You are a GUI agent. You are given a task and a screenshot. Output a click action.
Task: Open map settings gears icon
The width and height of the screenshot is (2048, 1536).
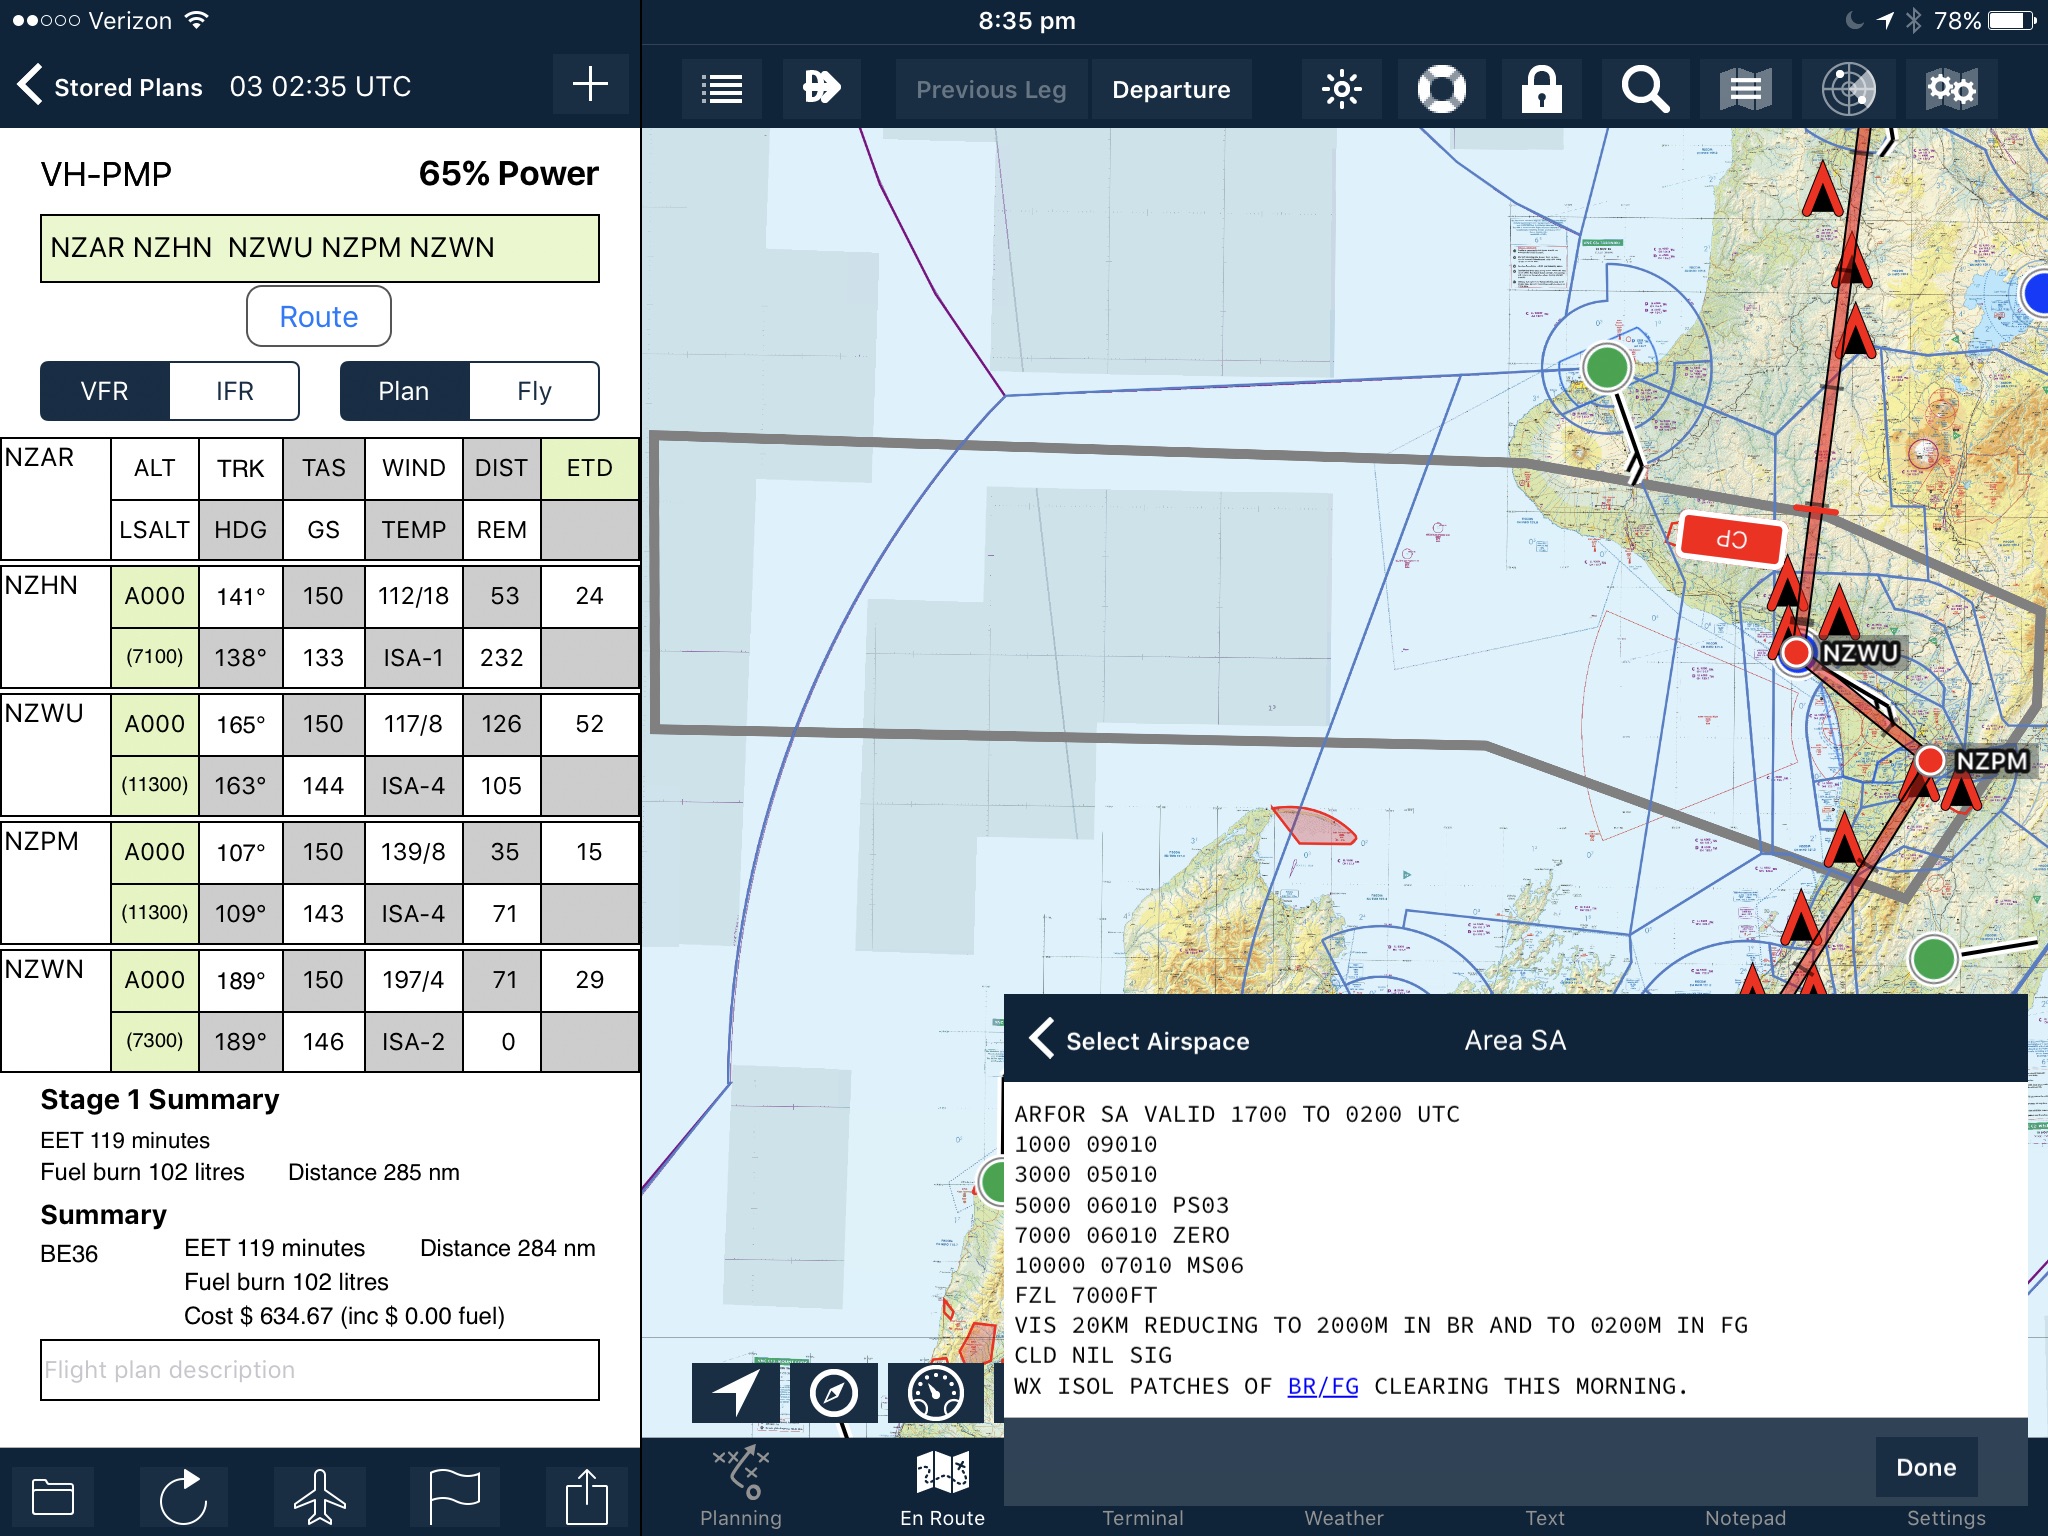click(x=1950, y=90)
